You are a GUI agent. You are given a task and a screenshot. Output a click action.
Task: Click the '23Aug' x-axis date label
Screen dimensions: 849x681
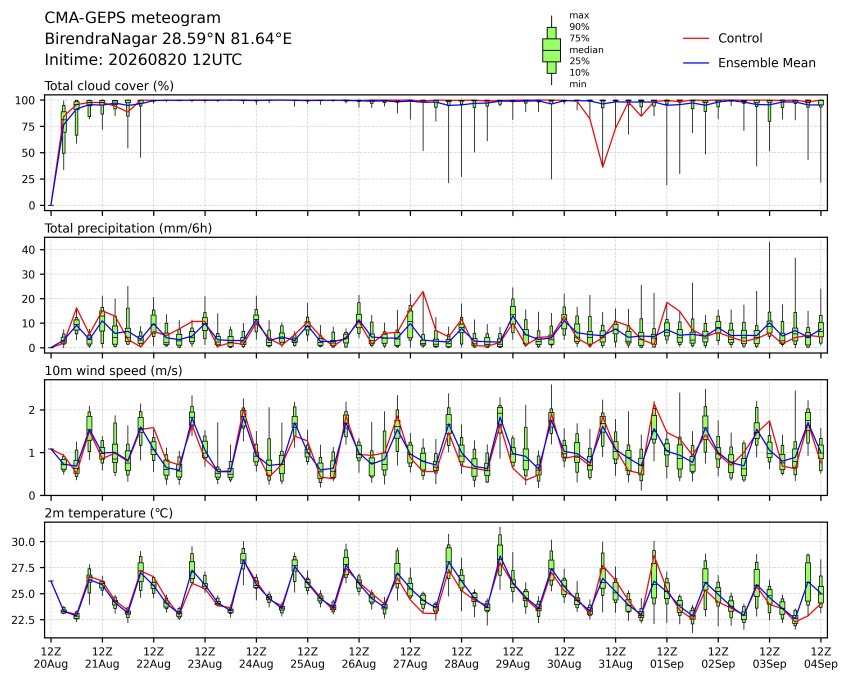coord(205,664)
